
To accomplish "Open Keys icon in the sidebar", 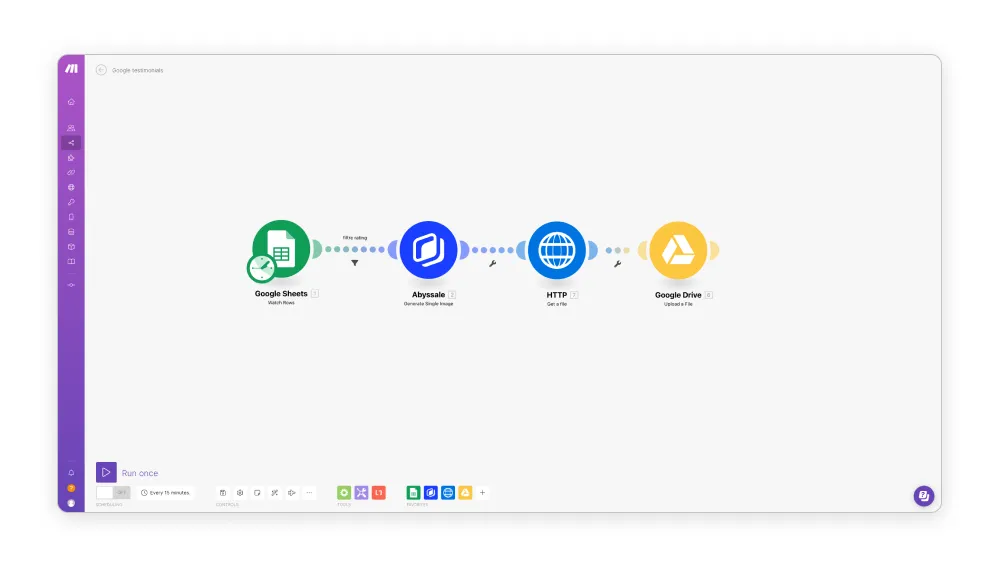I will [71, 202].
